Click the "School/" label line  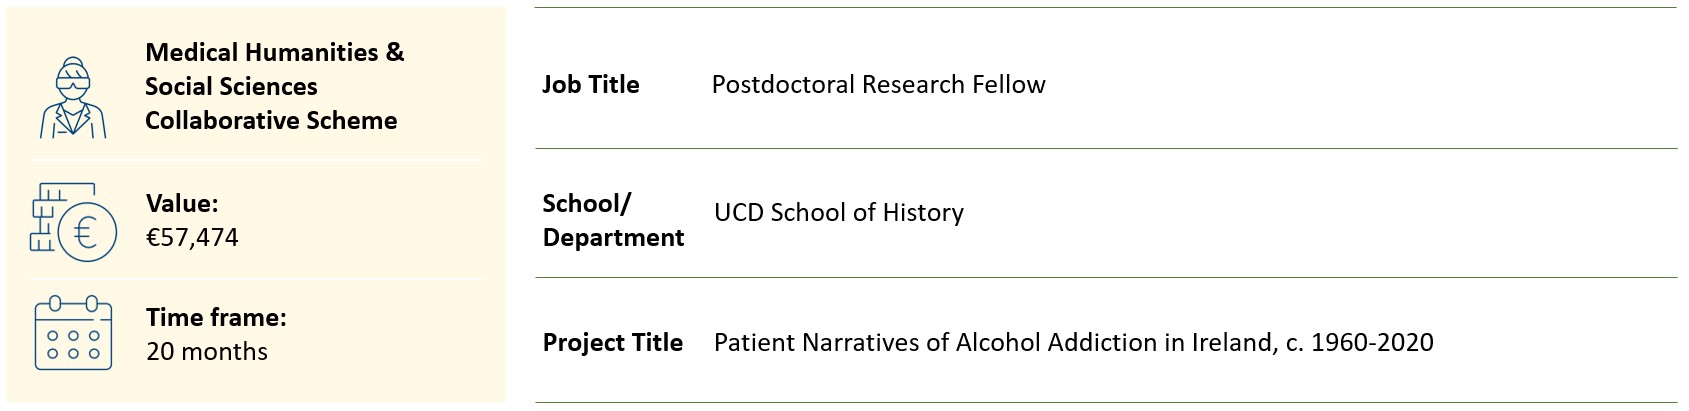coord(586,203)
